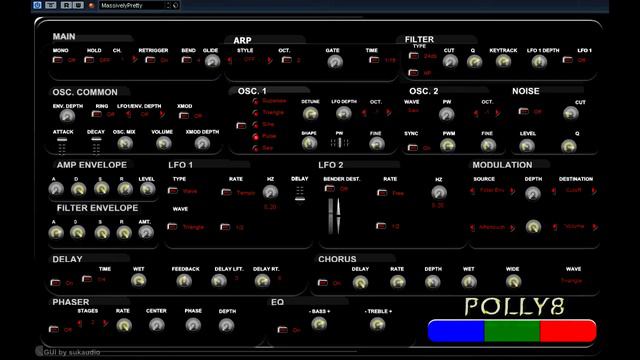Toggle the filter LFO 1 switch

[x=567, y=60]
